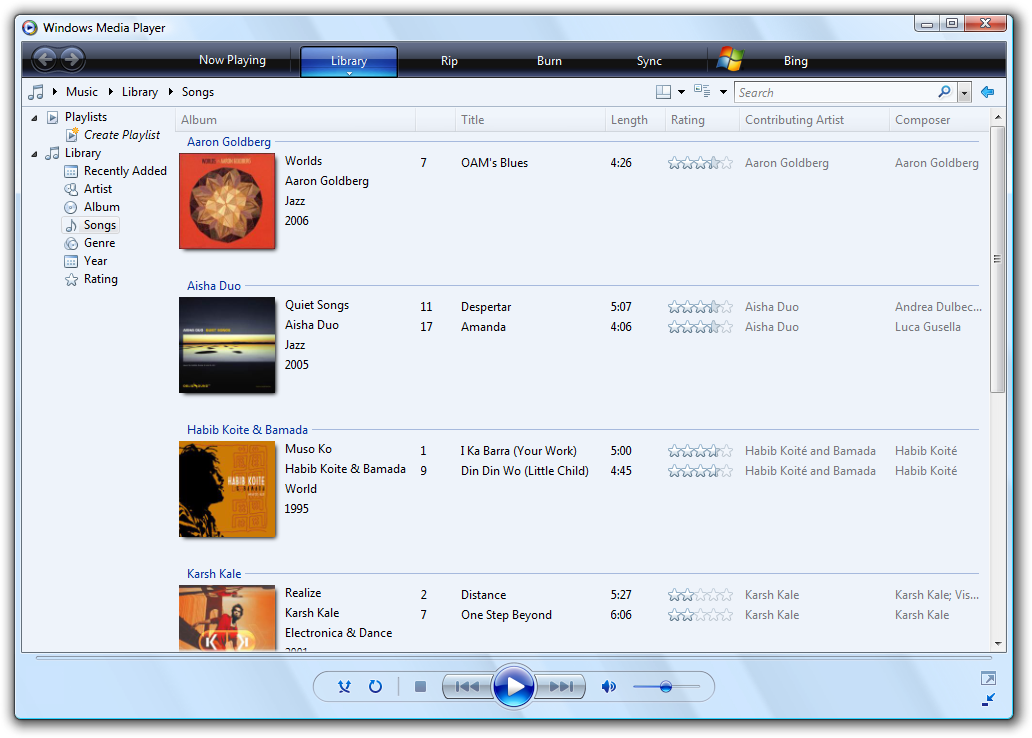Click the scroll up arrow of list

pyautogui.click(x=998, y=117)
